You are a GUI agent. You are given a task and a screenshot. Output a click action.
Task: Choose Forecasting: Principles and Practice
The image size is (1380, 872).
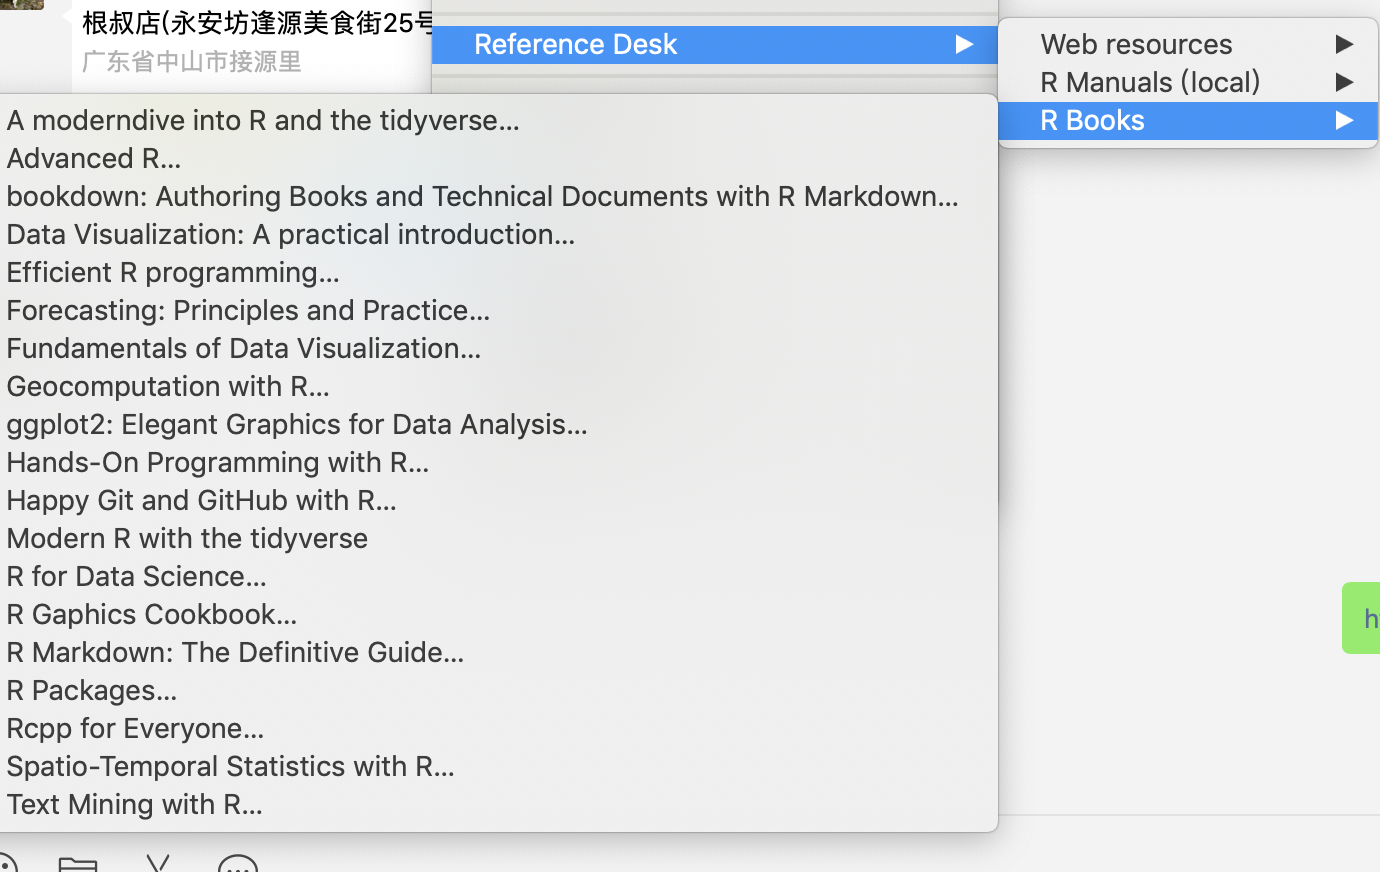tap(248, 310)
